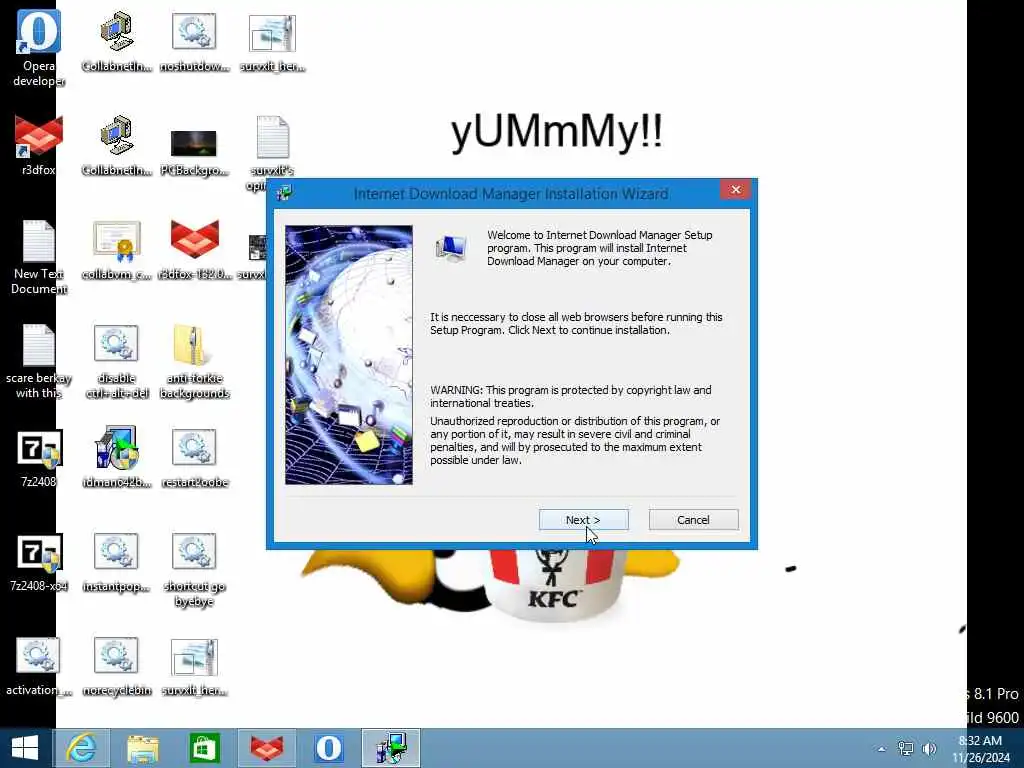Select collabvm certificate icon
The width and height of the screenshot is (1024, 768).
tap(116, 250)
